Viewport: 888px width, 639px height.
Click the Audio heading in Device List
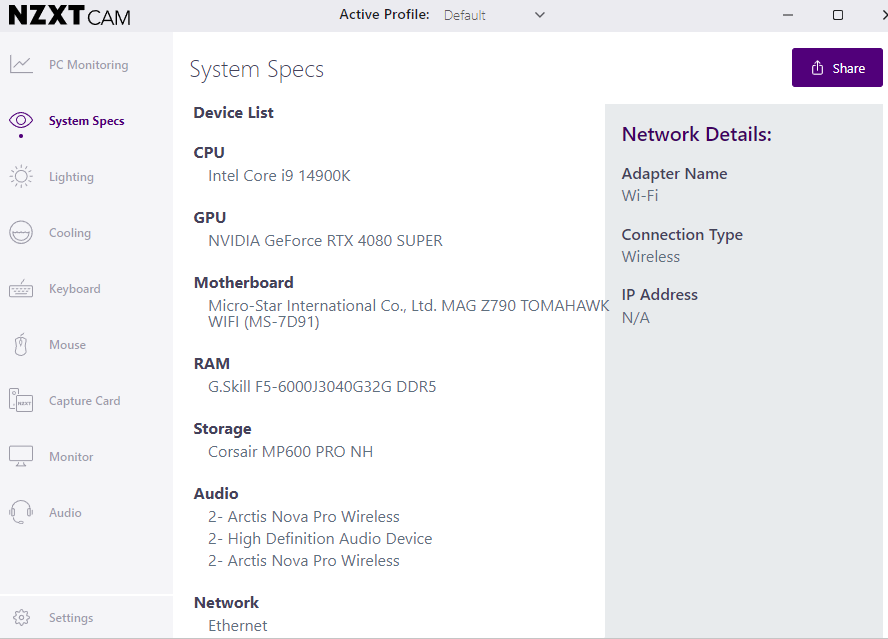coord(216,494)
